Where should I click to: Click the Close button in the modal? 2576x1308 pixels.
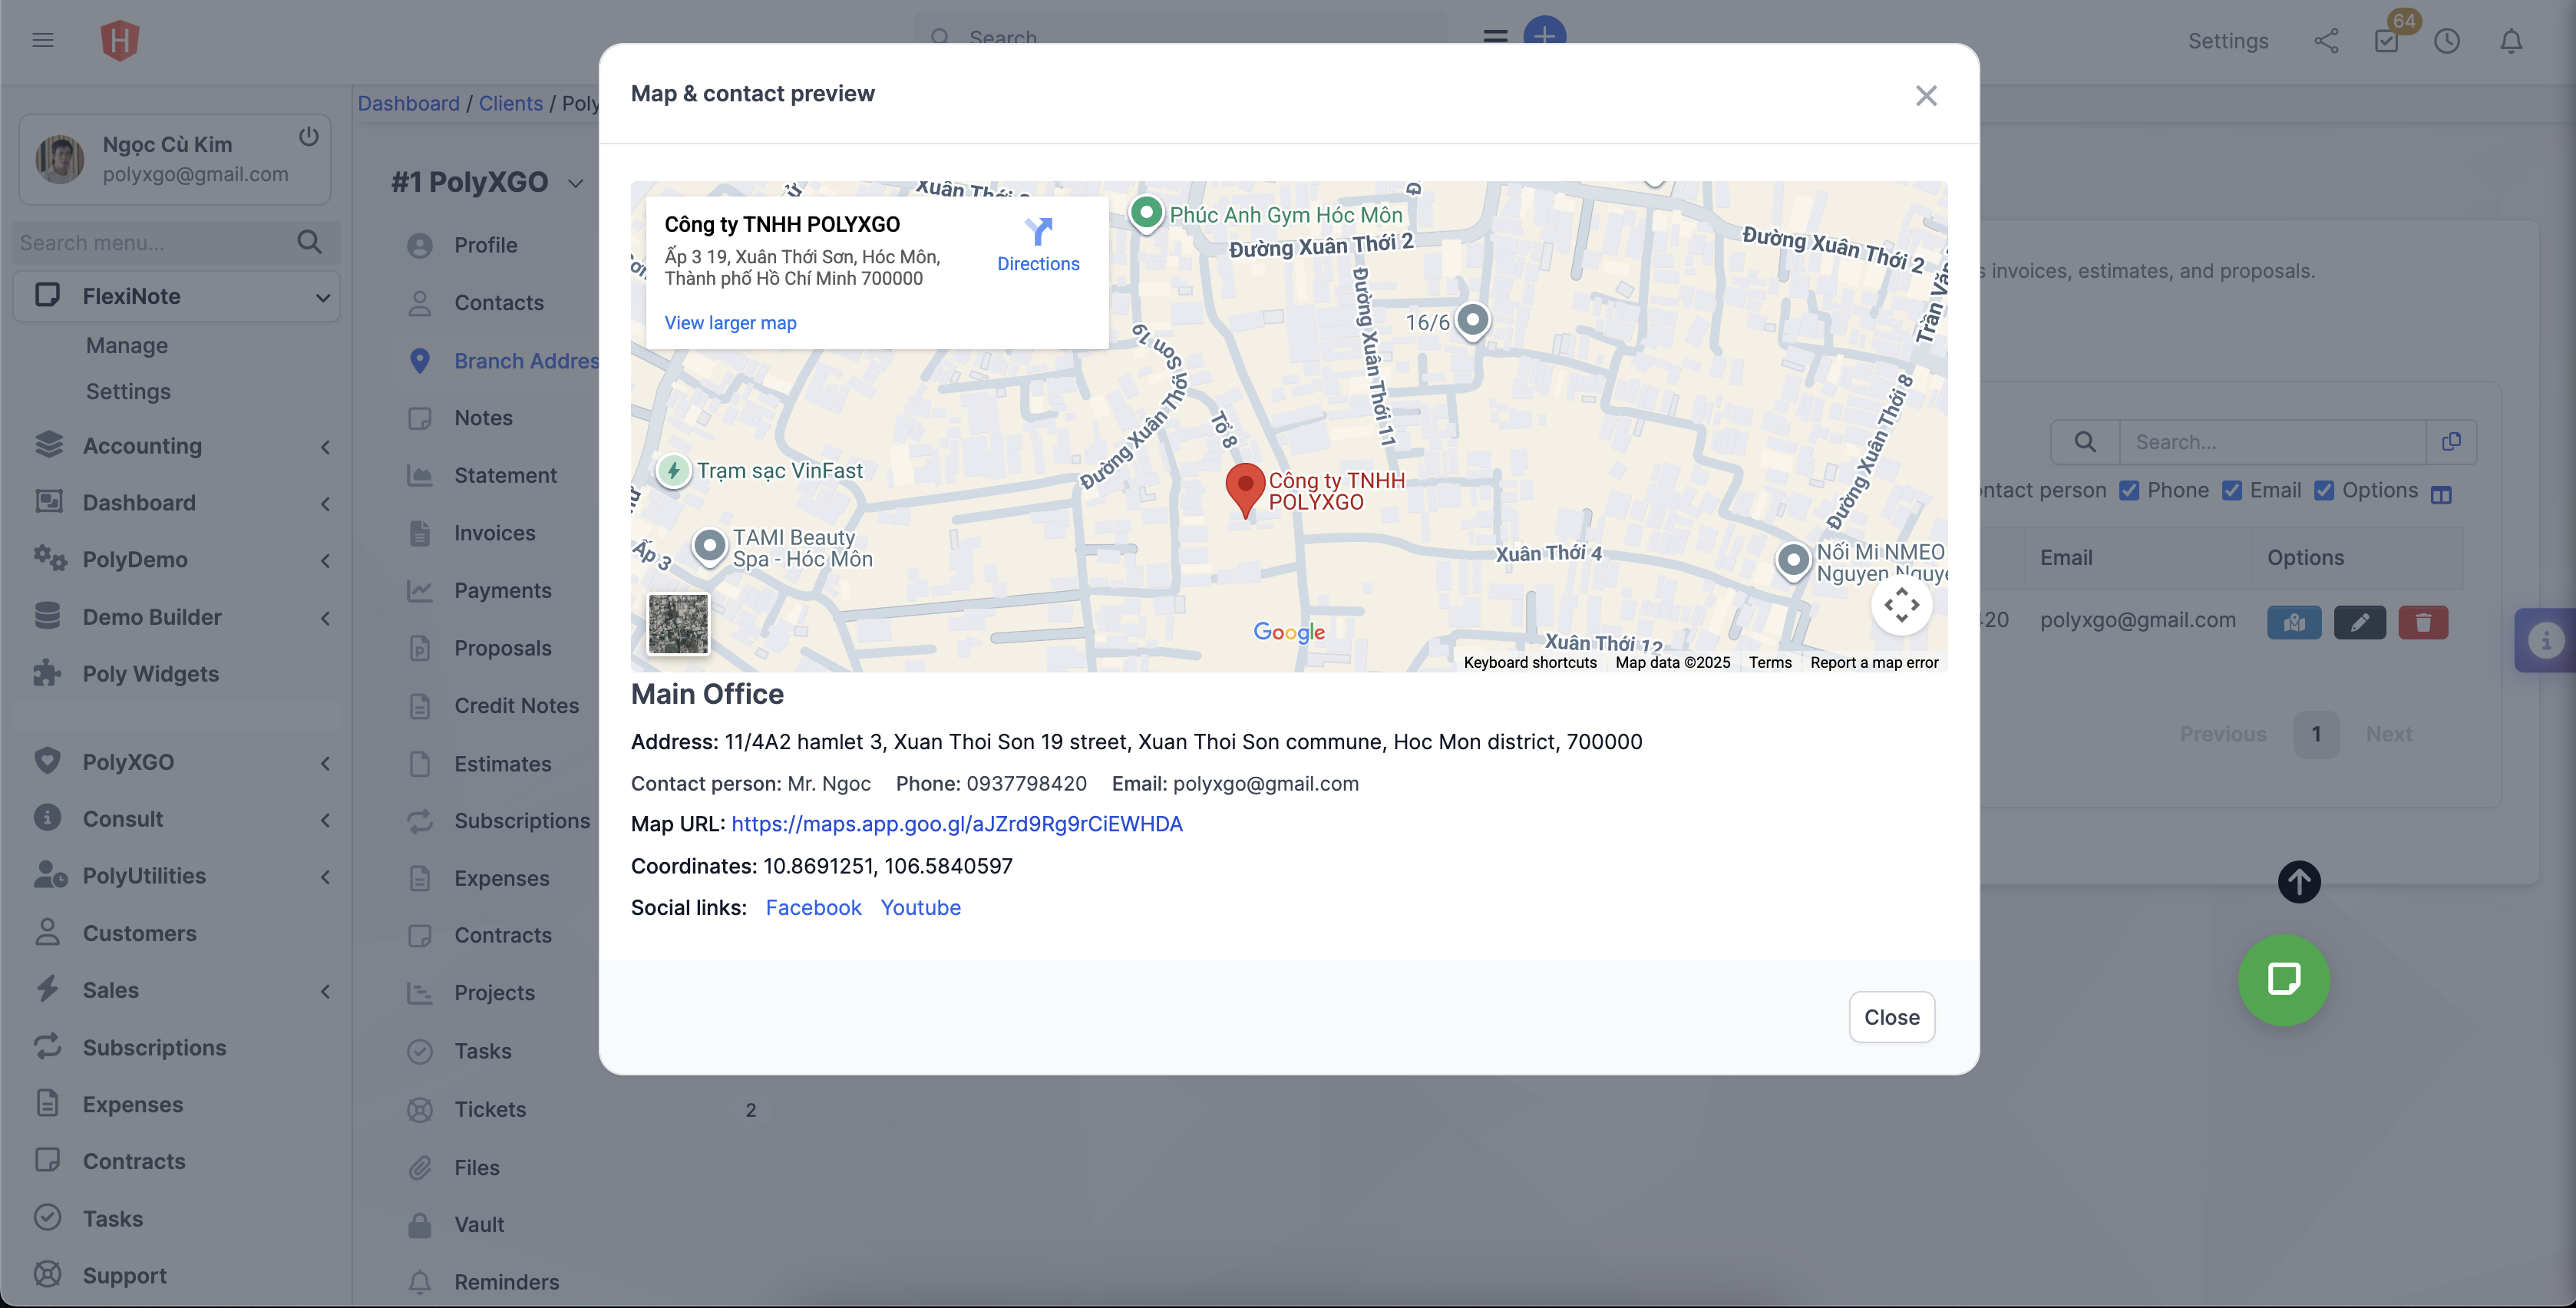(x=1891, y=1017)
